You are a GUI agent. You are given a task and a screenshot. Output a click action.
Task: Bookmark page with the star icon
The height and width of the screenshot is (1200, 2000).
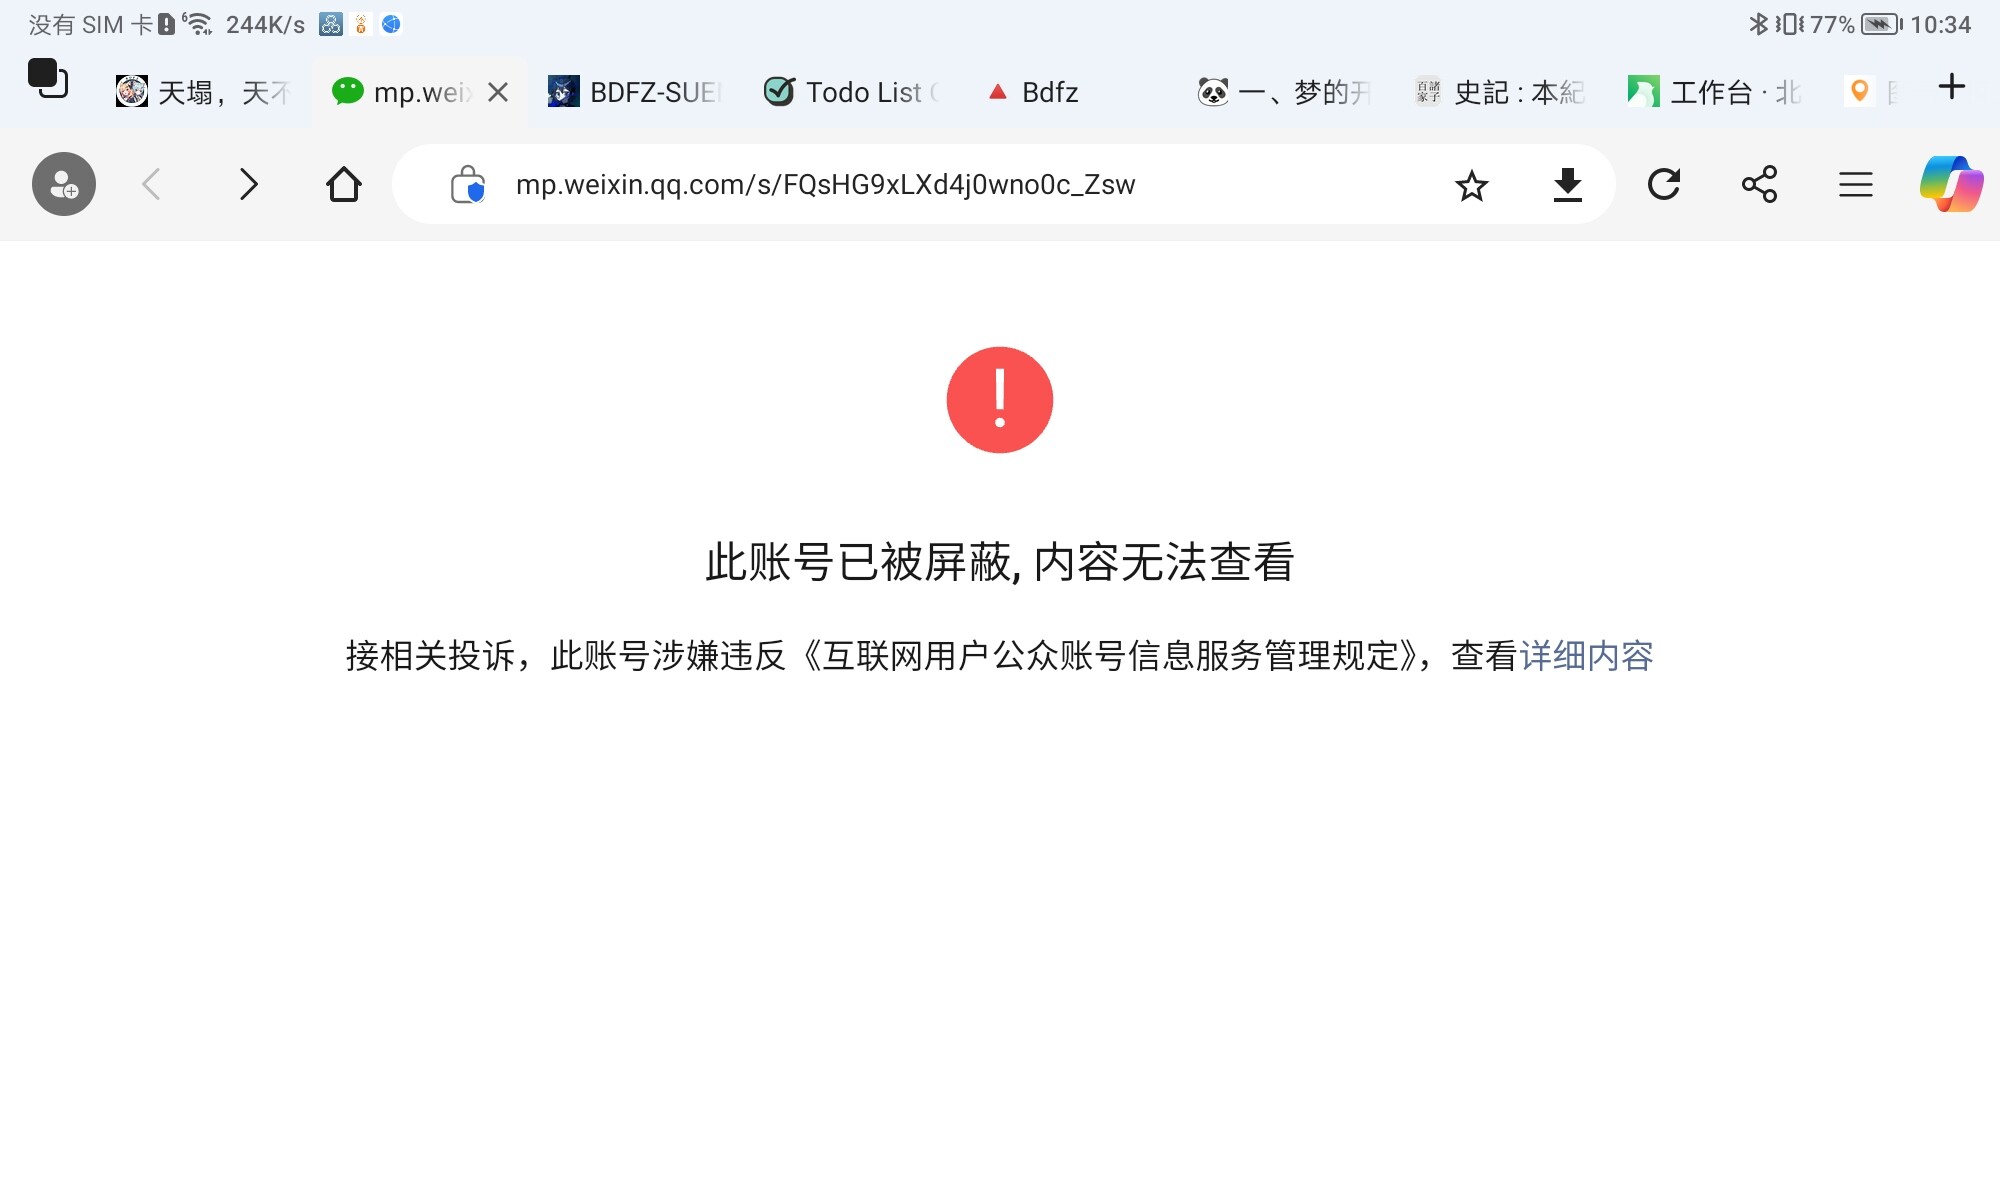click(1471, 185)
